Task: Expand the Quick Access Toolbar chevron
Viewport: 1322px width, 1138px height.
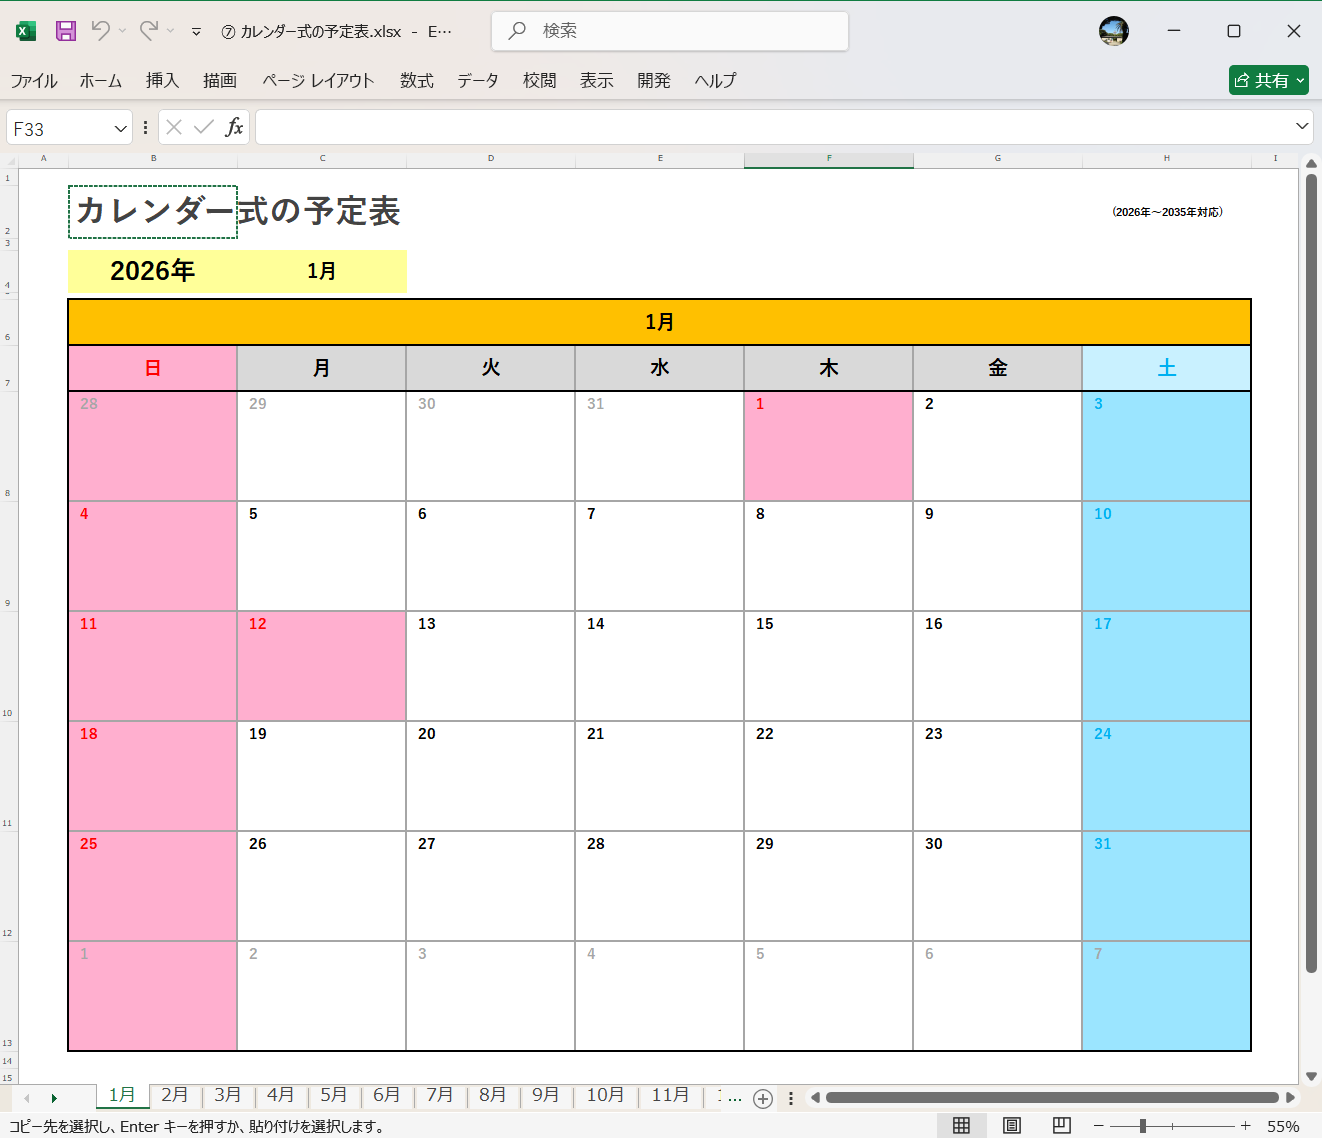Action: click(x=195, y=31)
